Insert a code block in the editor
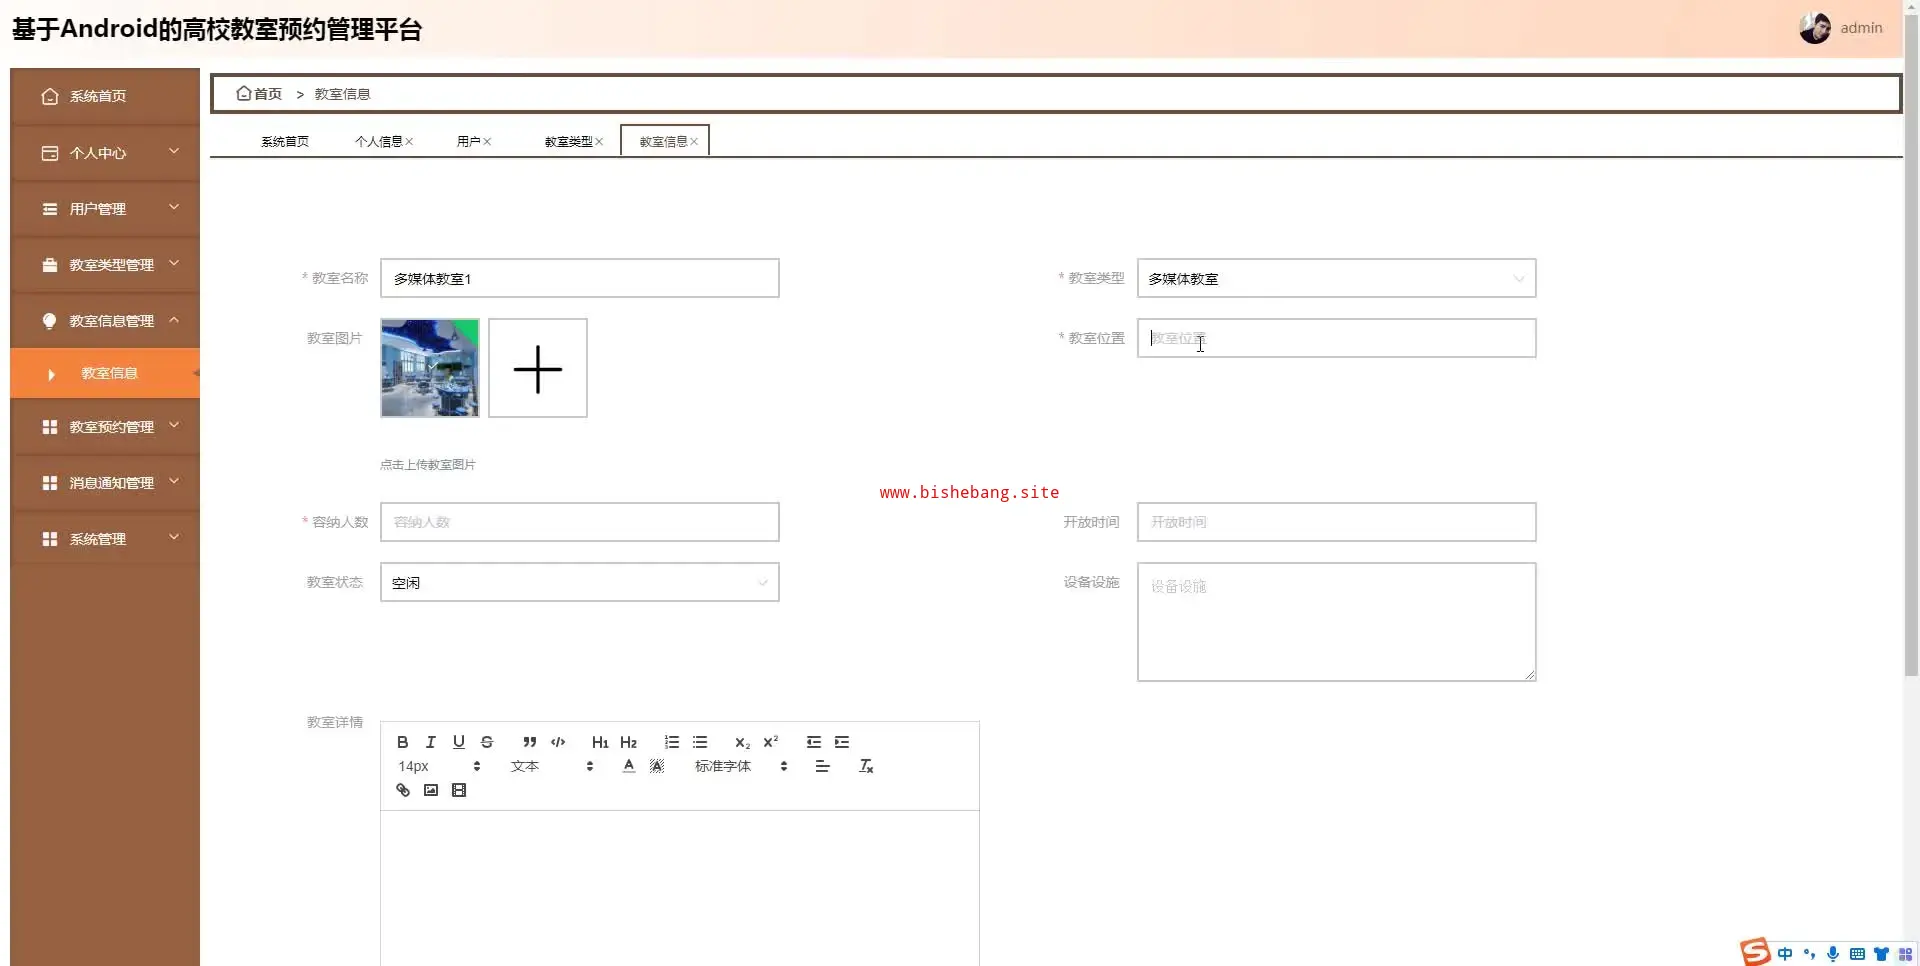 [x=558, y=742]
